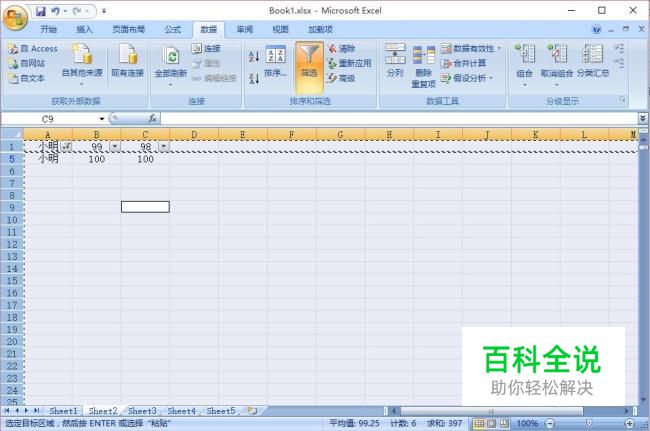Switch to the 插入 (Insert) tab
650x431 pixels.
[84, 29]
